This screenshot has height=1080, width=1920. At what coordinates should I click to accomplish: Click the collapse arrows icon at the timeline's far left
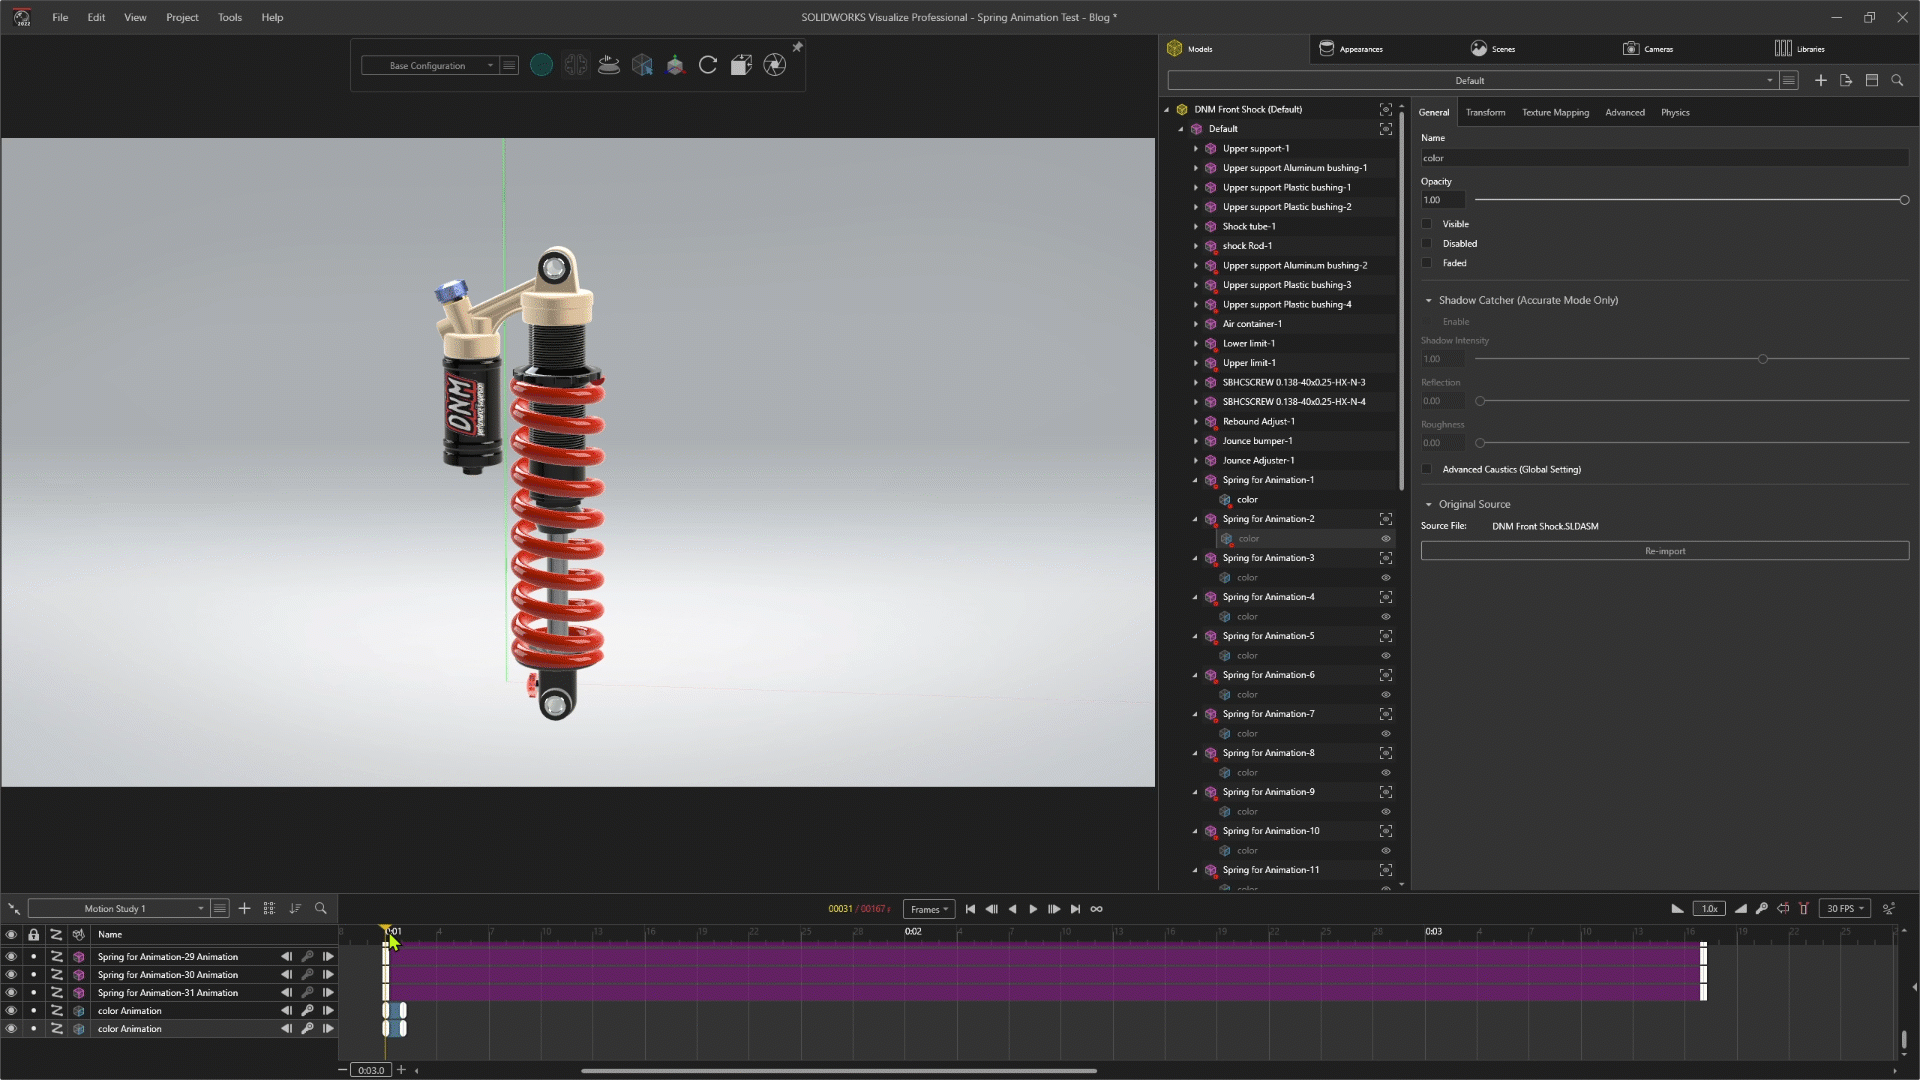[14, 908]
